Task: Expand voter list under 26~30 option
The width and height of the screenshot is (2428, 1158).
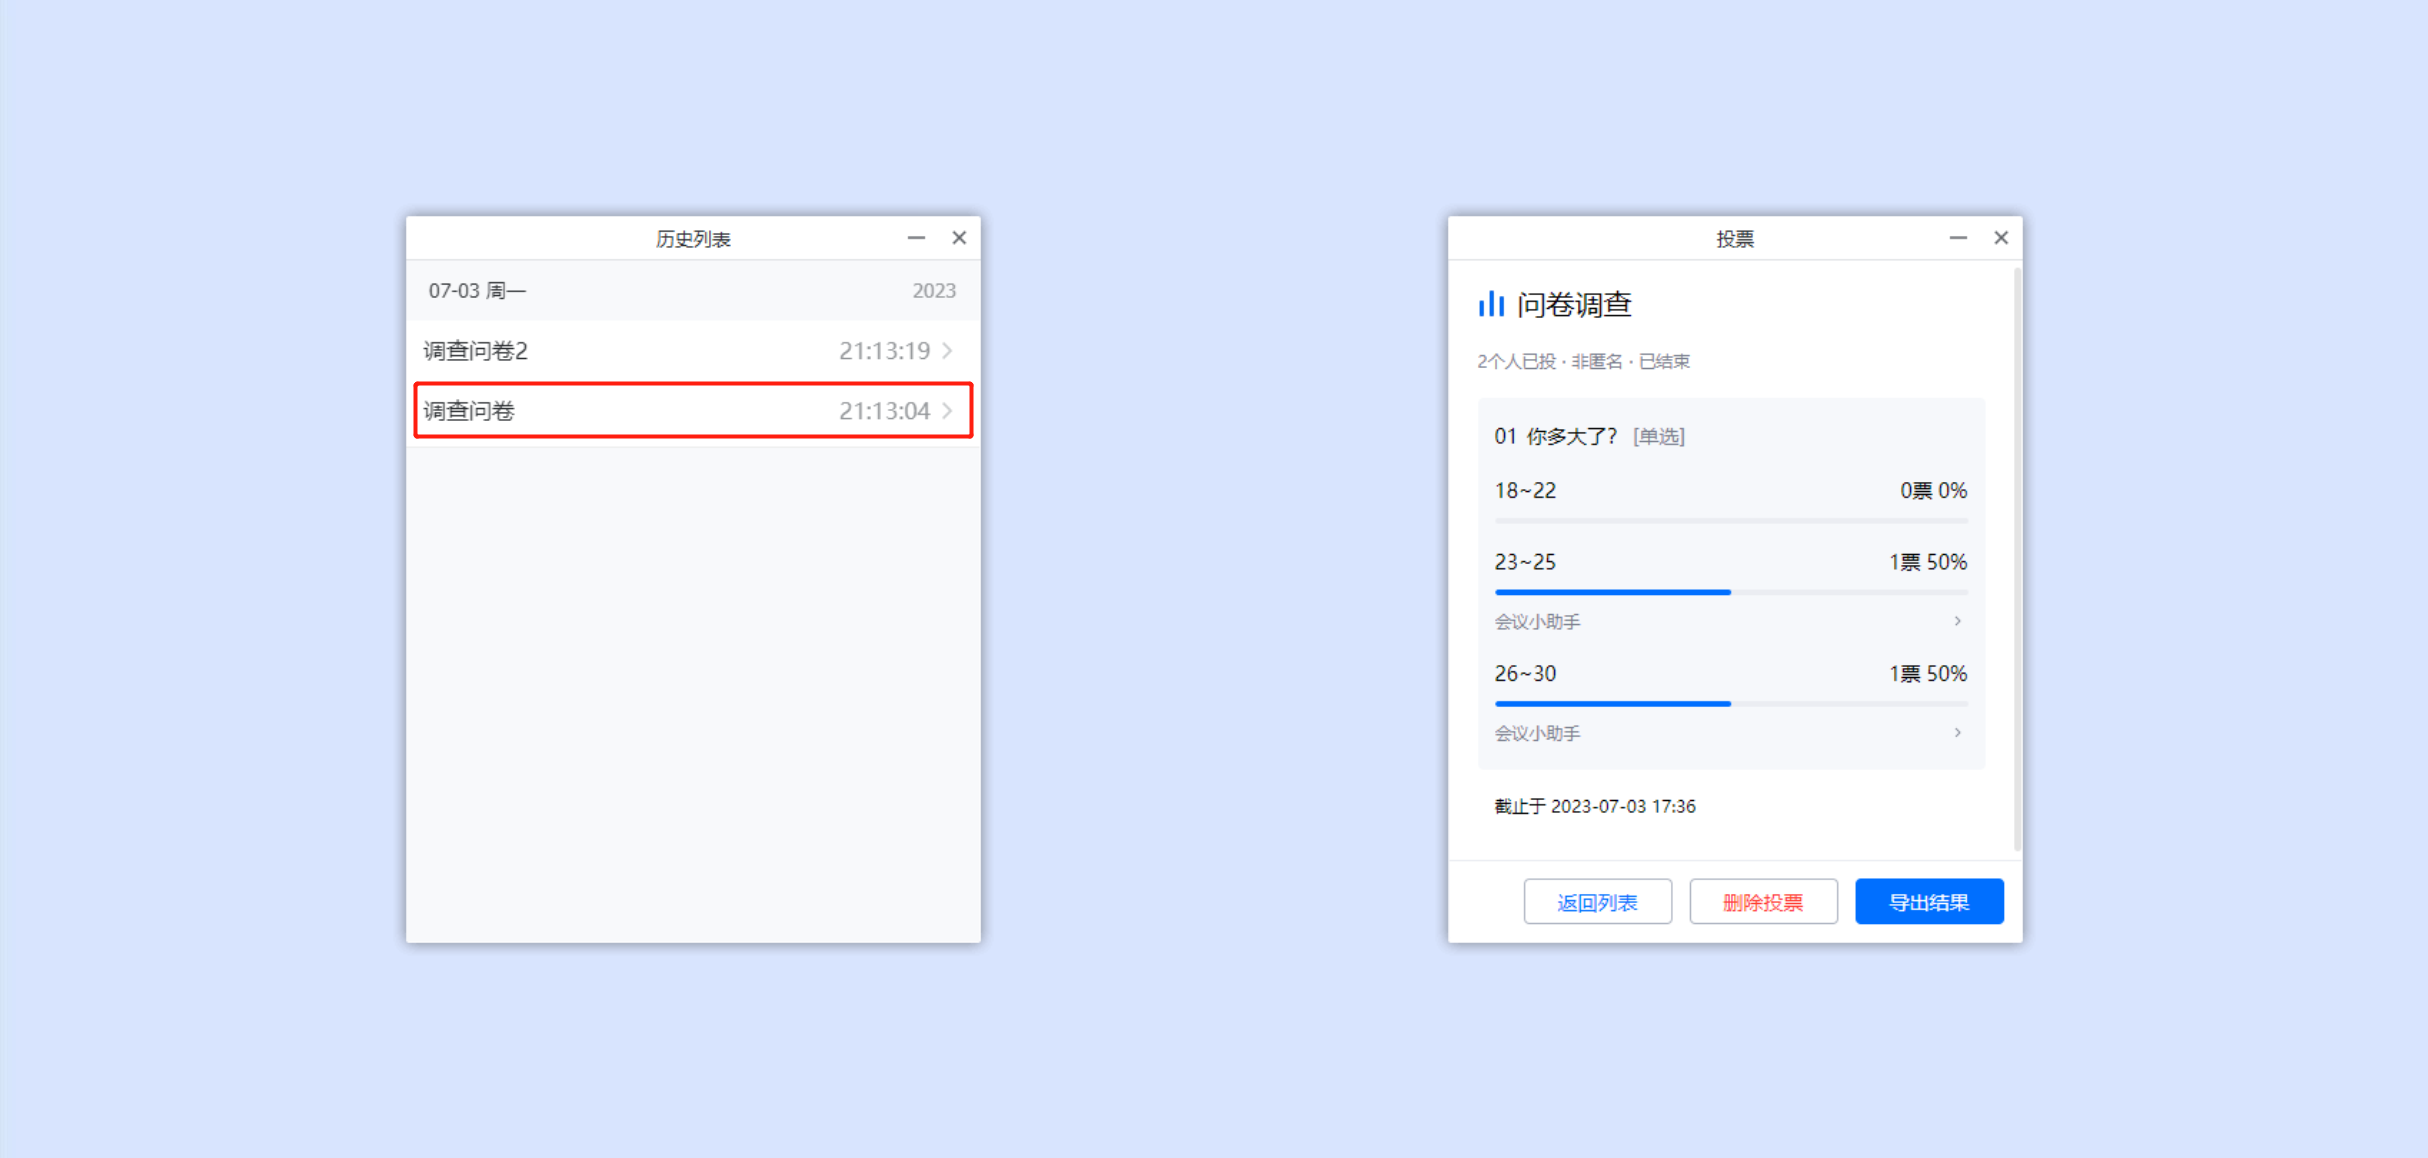Action: [1957, 733]
